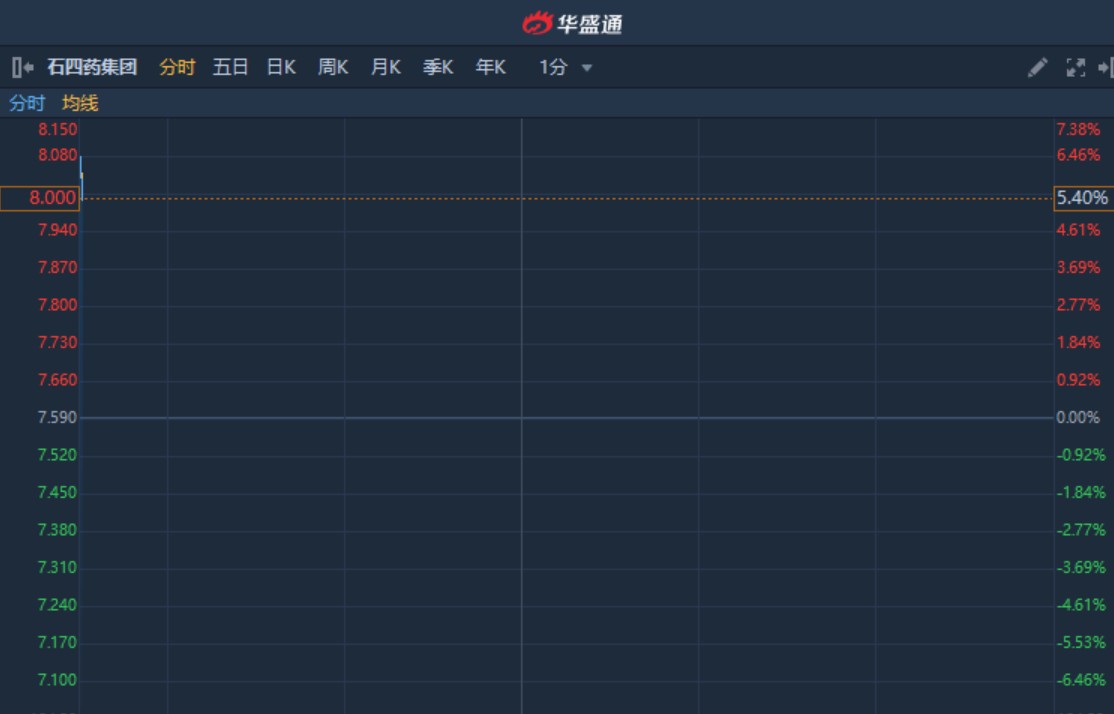Click the 6.46% red percent label
The height and width of the screenshot is (714, 1114).
pos(1078,155)
